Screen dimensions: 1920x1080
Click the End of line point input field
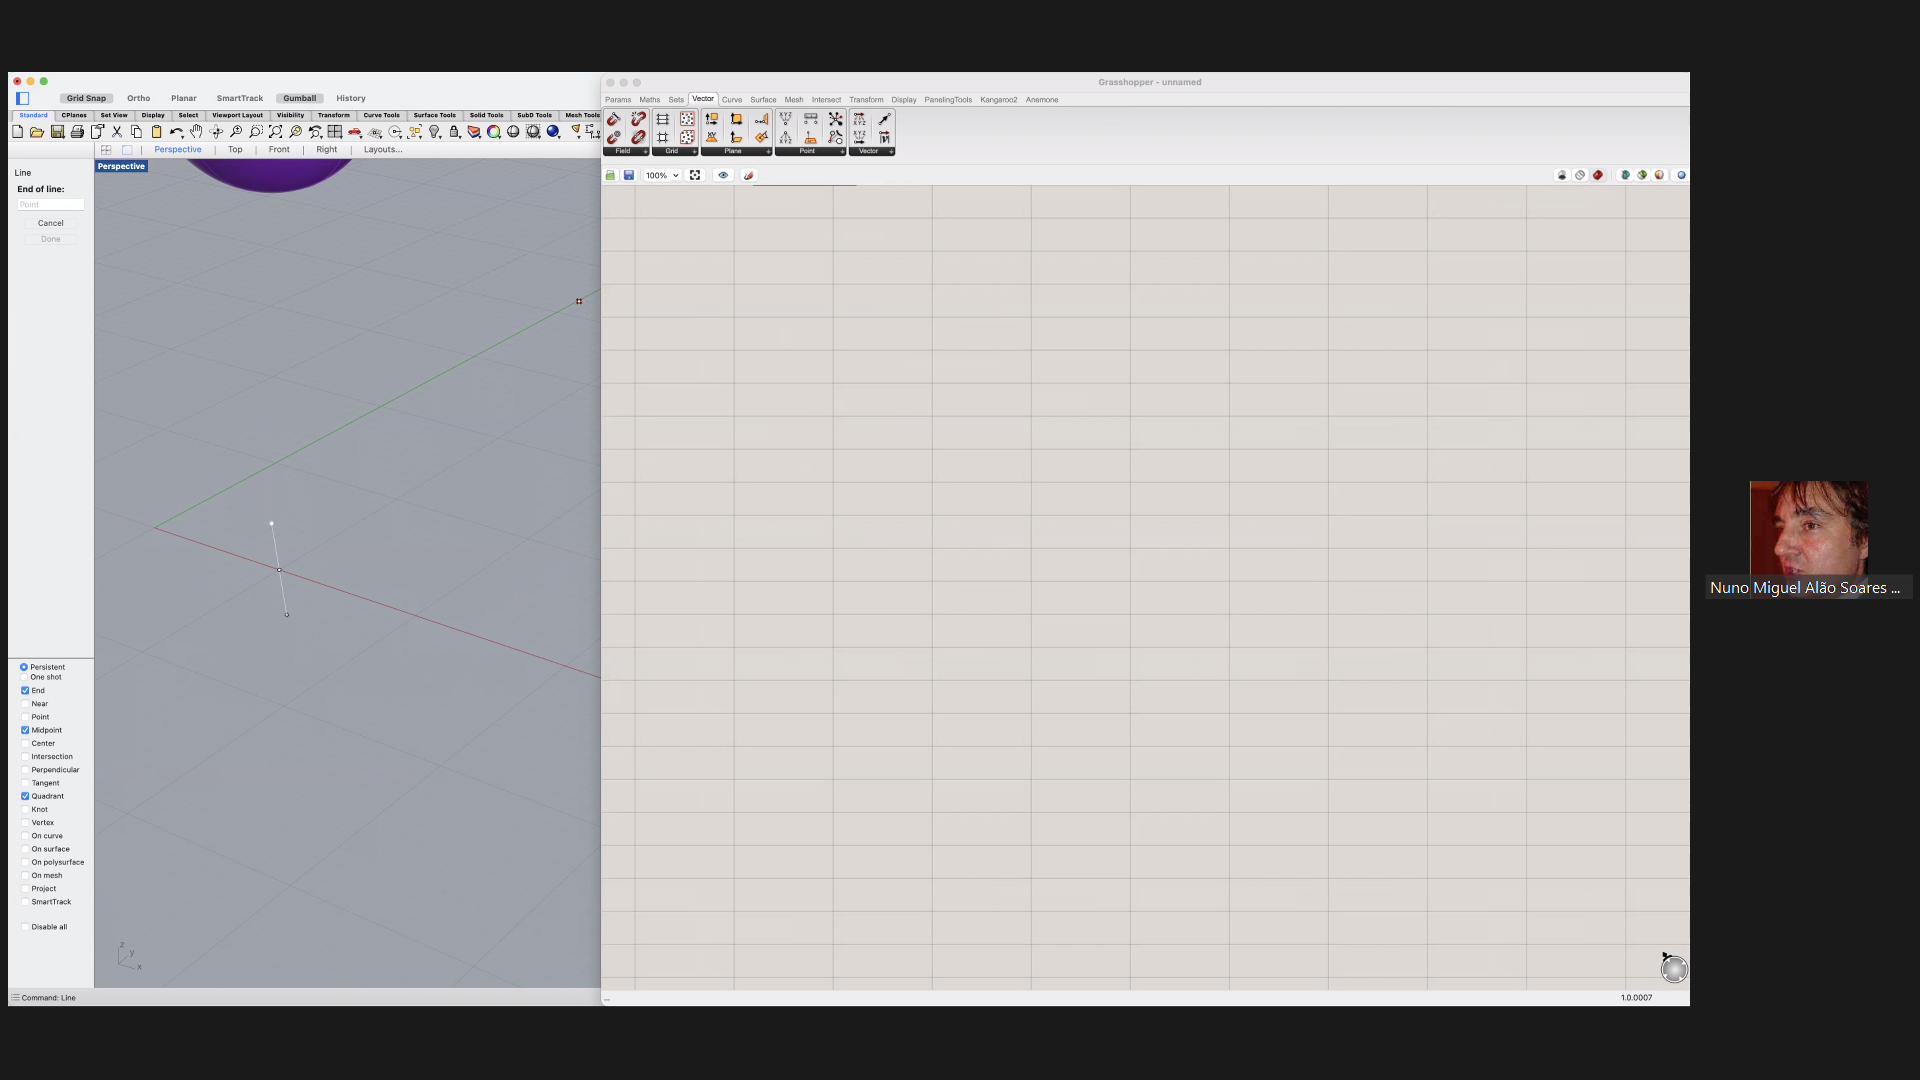[51, 204]
